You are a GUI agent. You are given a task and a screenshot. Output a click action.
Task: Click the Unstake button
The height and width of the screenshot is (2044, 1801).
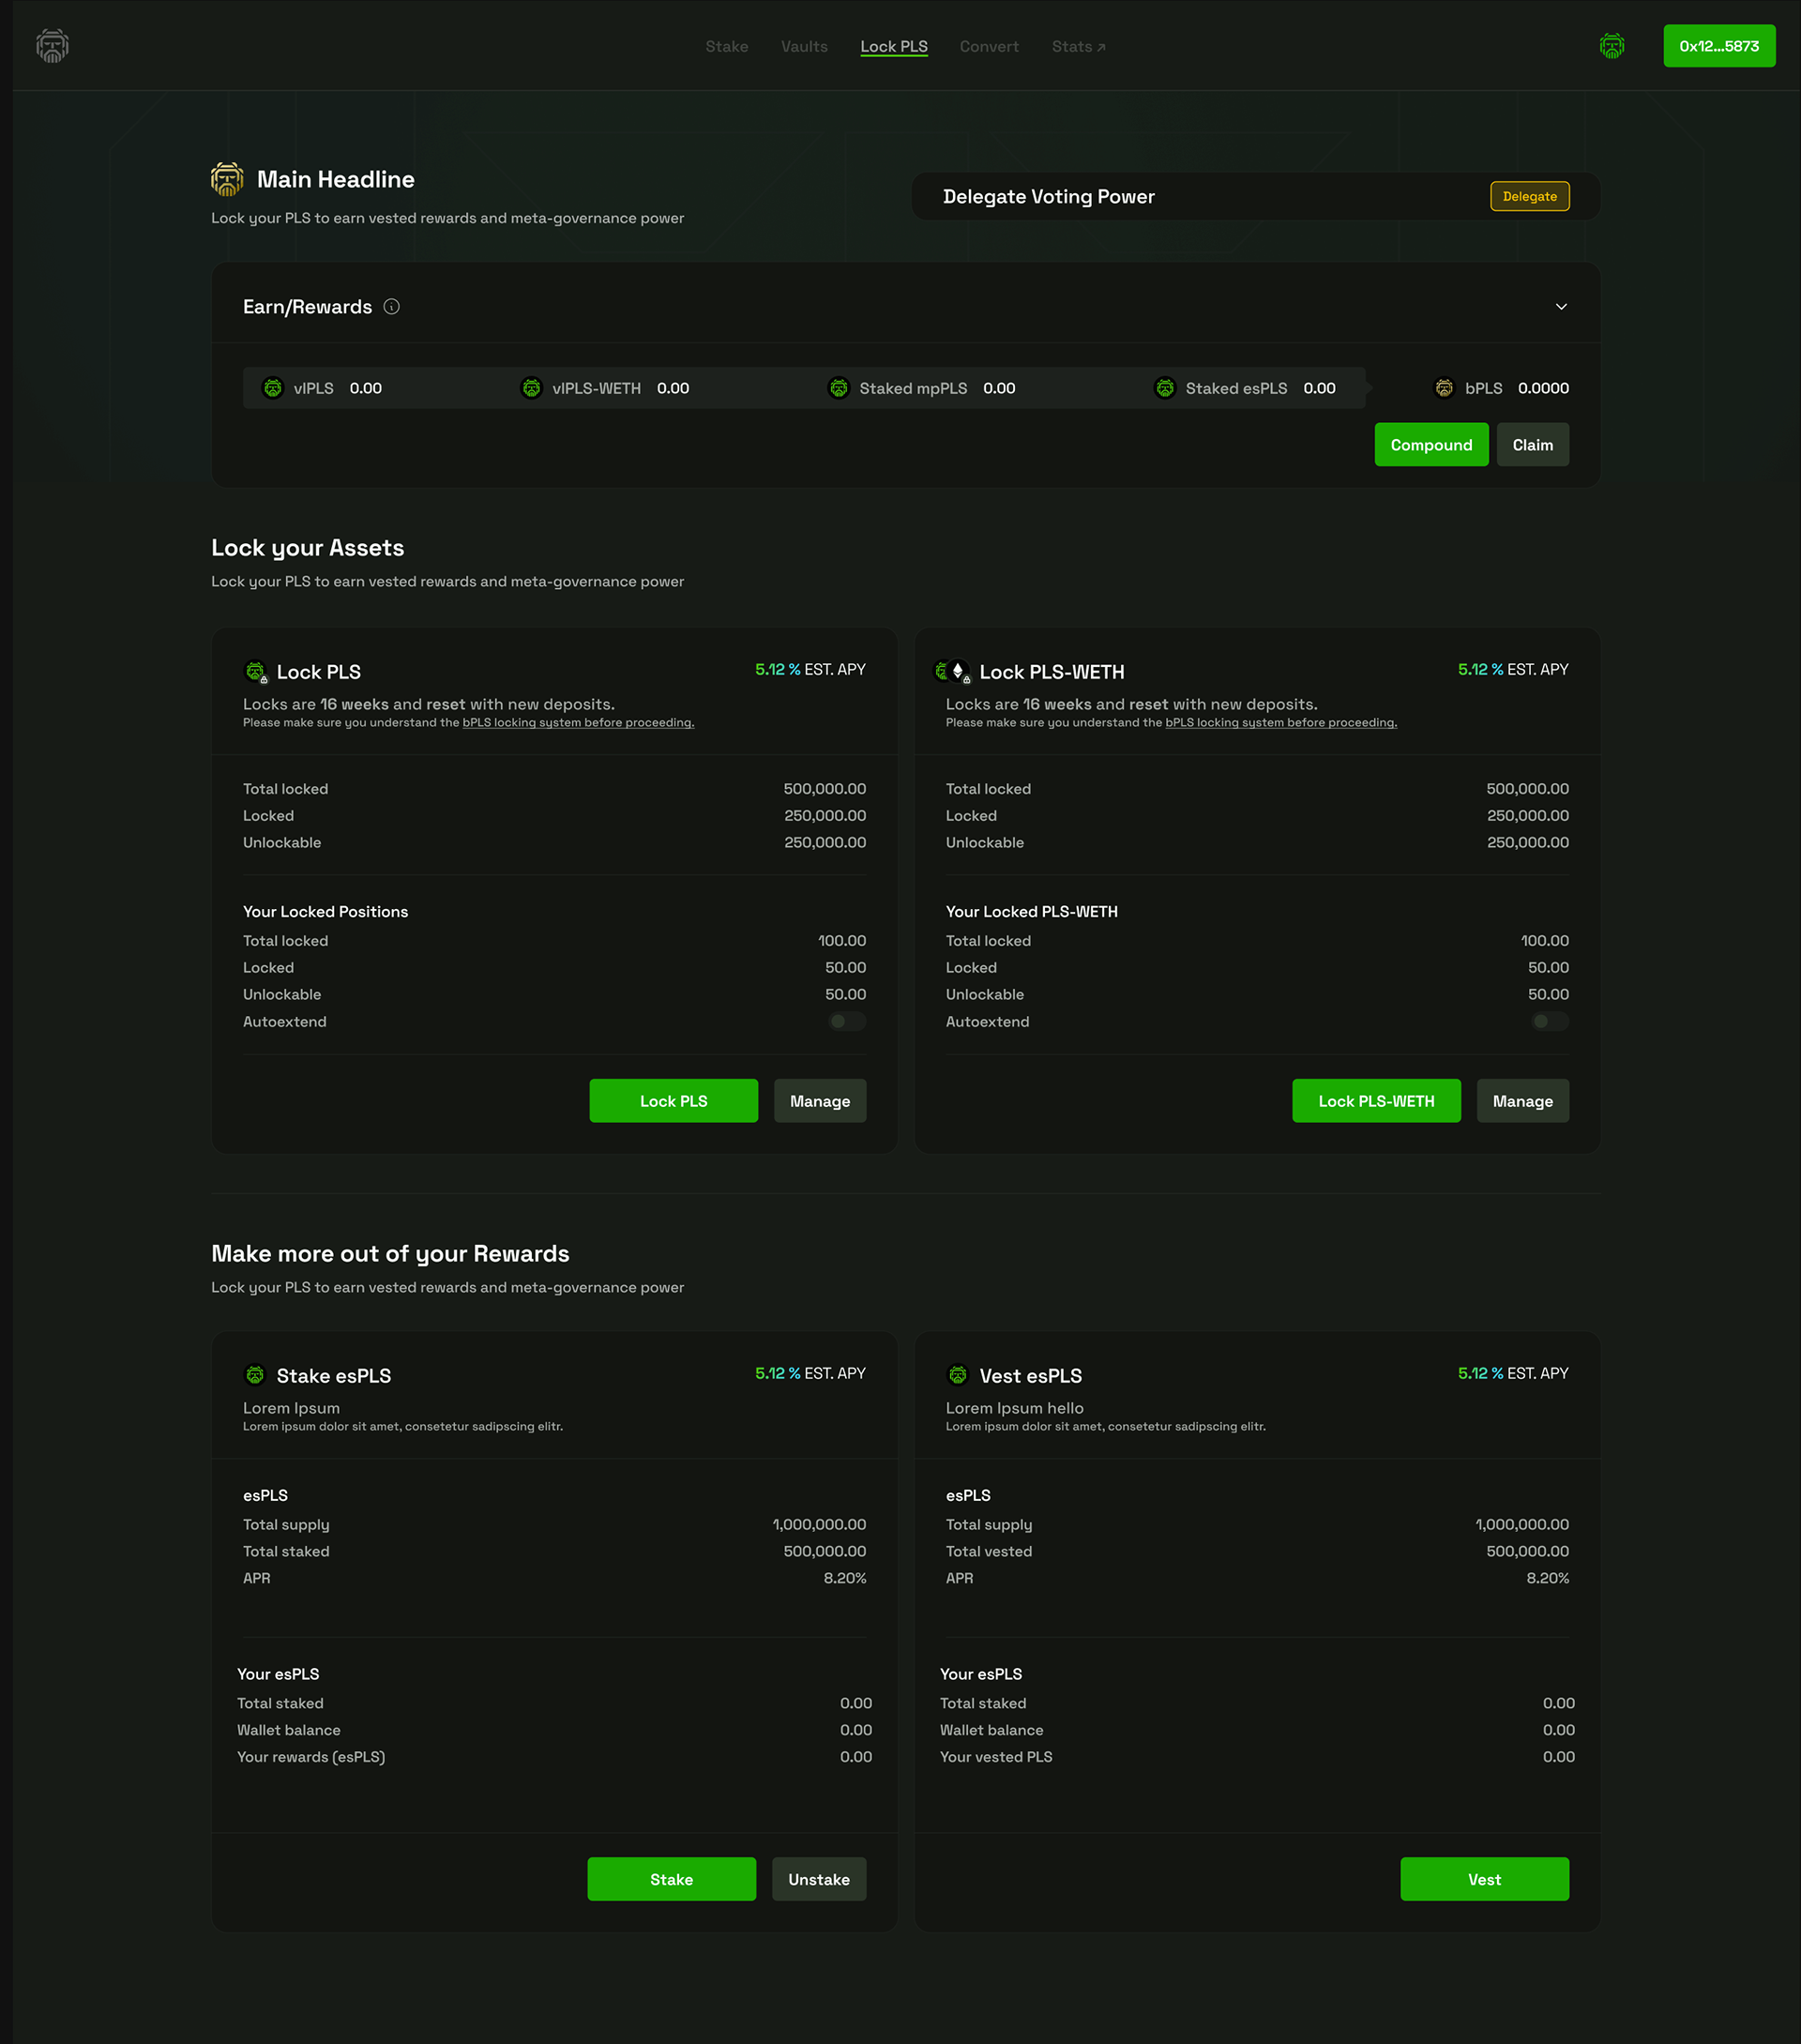point(819,1879)
